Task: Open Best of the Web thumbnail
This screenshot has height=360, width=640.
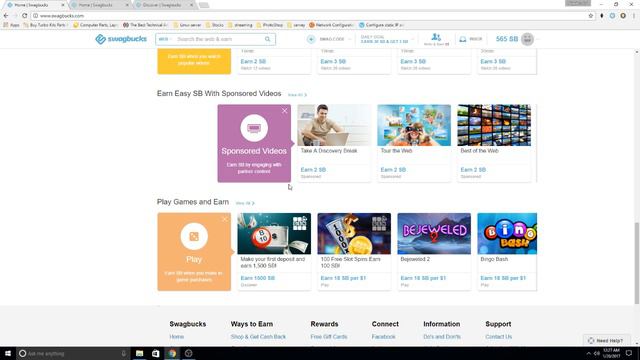Action: 494,125
